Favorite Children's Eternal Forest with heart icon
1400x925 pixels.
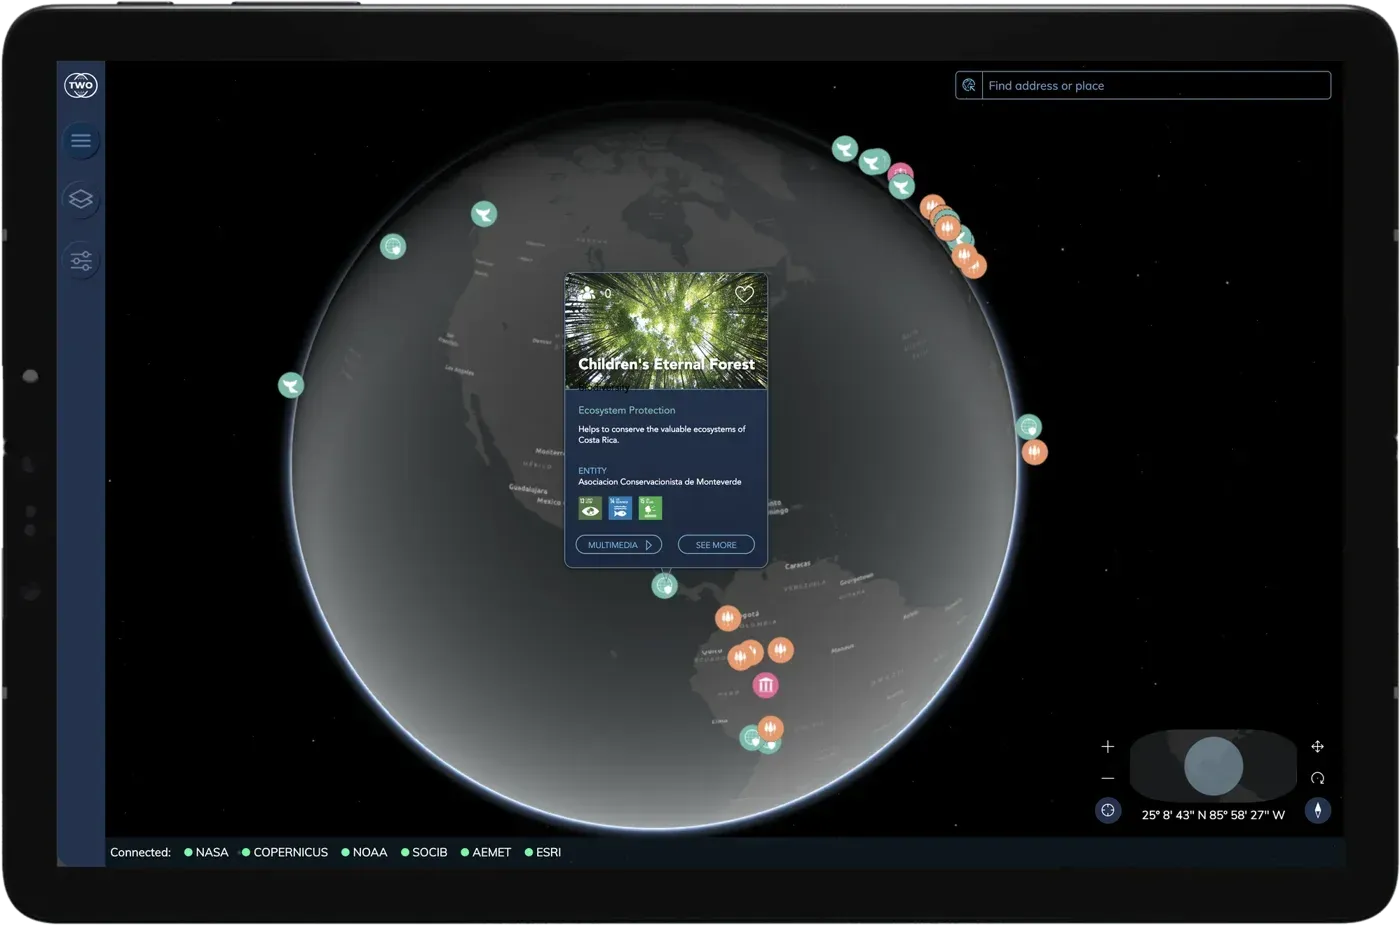pyautogui.click(x=744, y=294)
